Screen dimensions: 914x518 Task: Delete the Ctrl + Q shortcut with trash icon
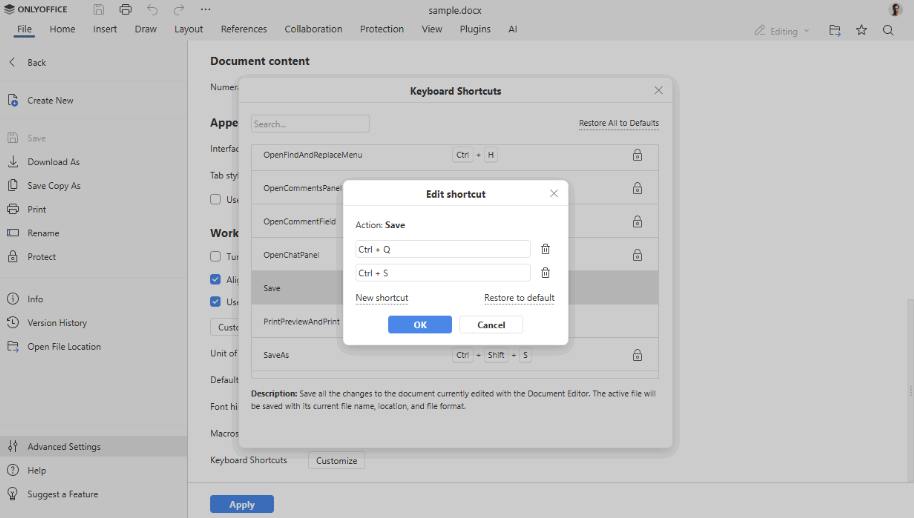coord(546,249)
